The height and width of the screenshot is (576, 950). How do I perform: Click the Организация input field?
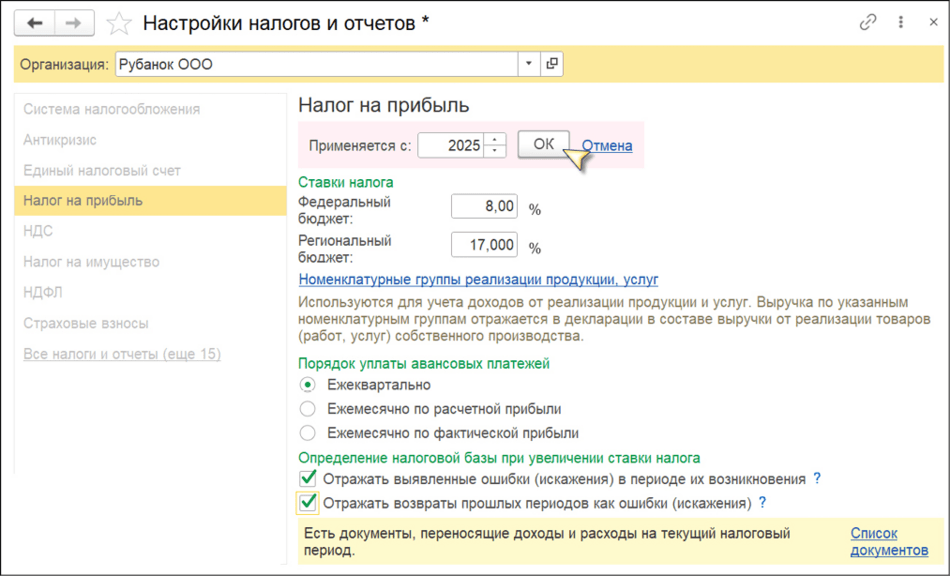point(316,64)
